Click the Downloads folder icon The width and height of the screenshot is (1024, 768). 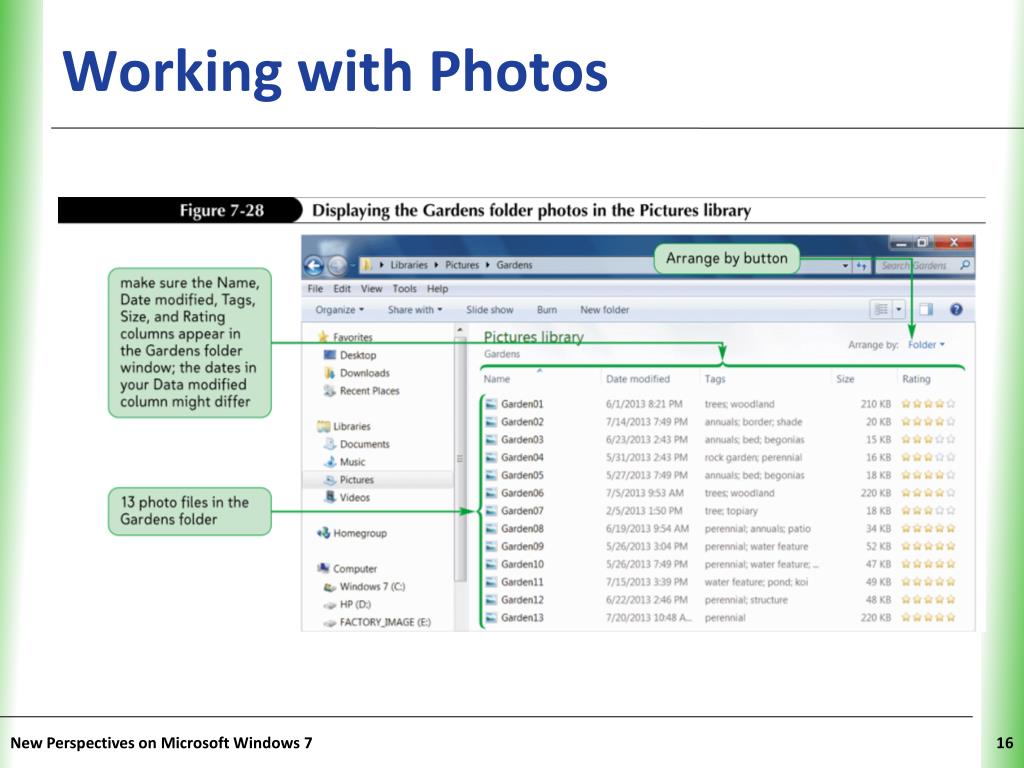click(330, 373)
